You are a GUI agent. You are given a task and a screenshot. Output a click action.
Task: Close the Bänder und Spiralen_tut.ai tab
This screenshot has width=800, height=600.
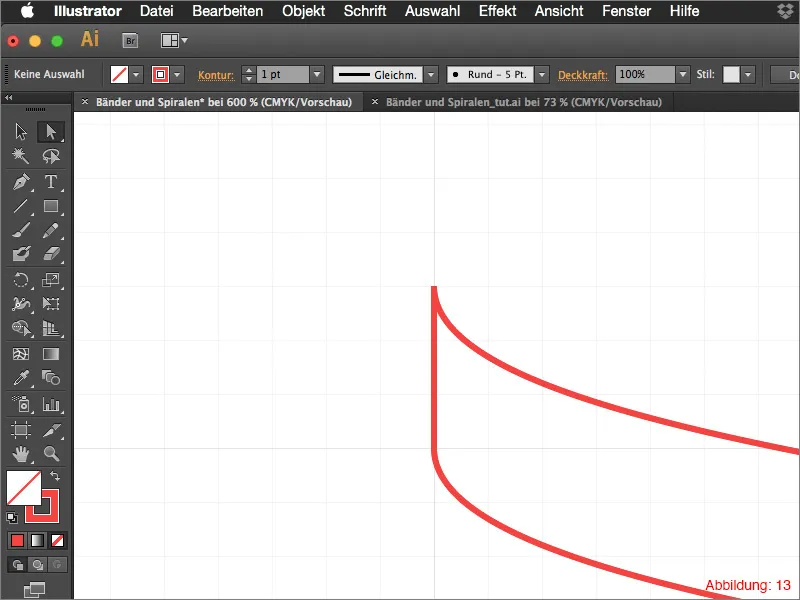tap(374, 102)
